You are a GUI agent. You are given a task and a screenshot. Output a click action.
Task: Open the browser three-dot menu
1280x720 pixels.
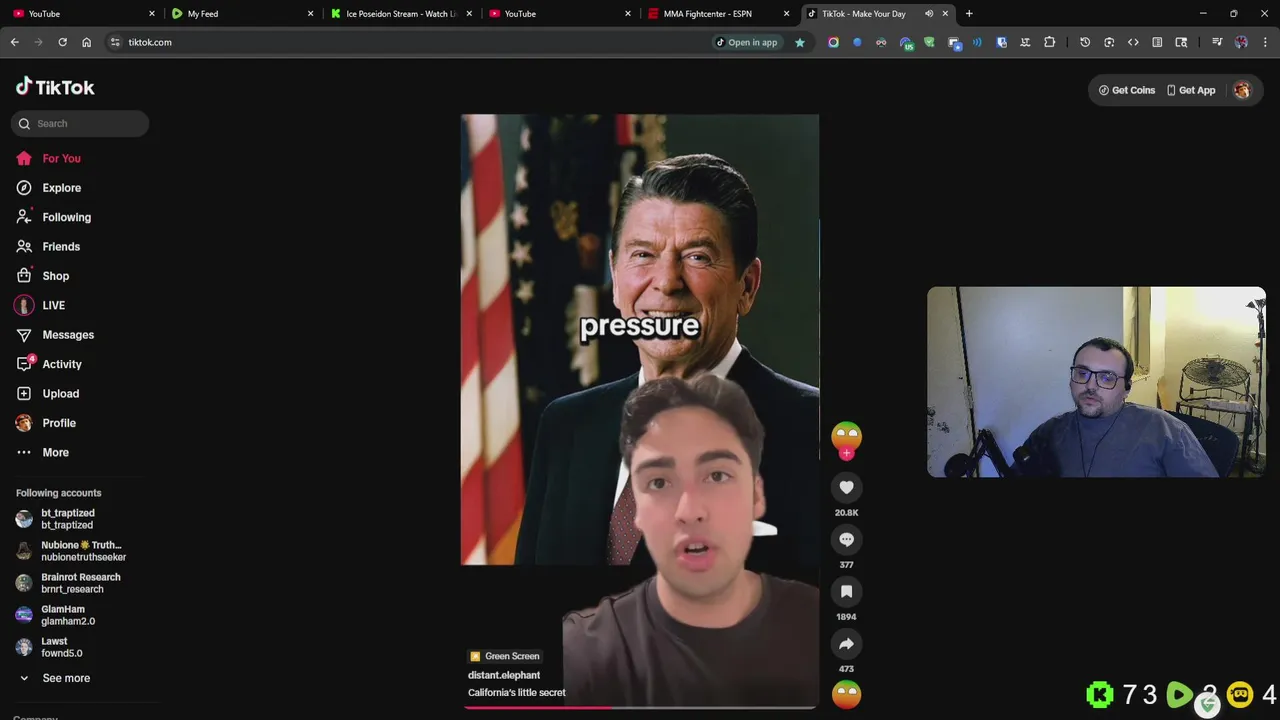(x=1265, y=42)
